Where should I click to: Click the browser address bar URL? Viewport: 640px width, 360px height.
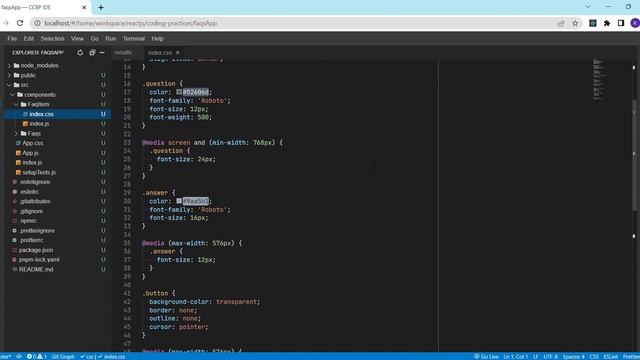point(131,23)
